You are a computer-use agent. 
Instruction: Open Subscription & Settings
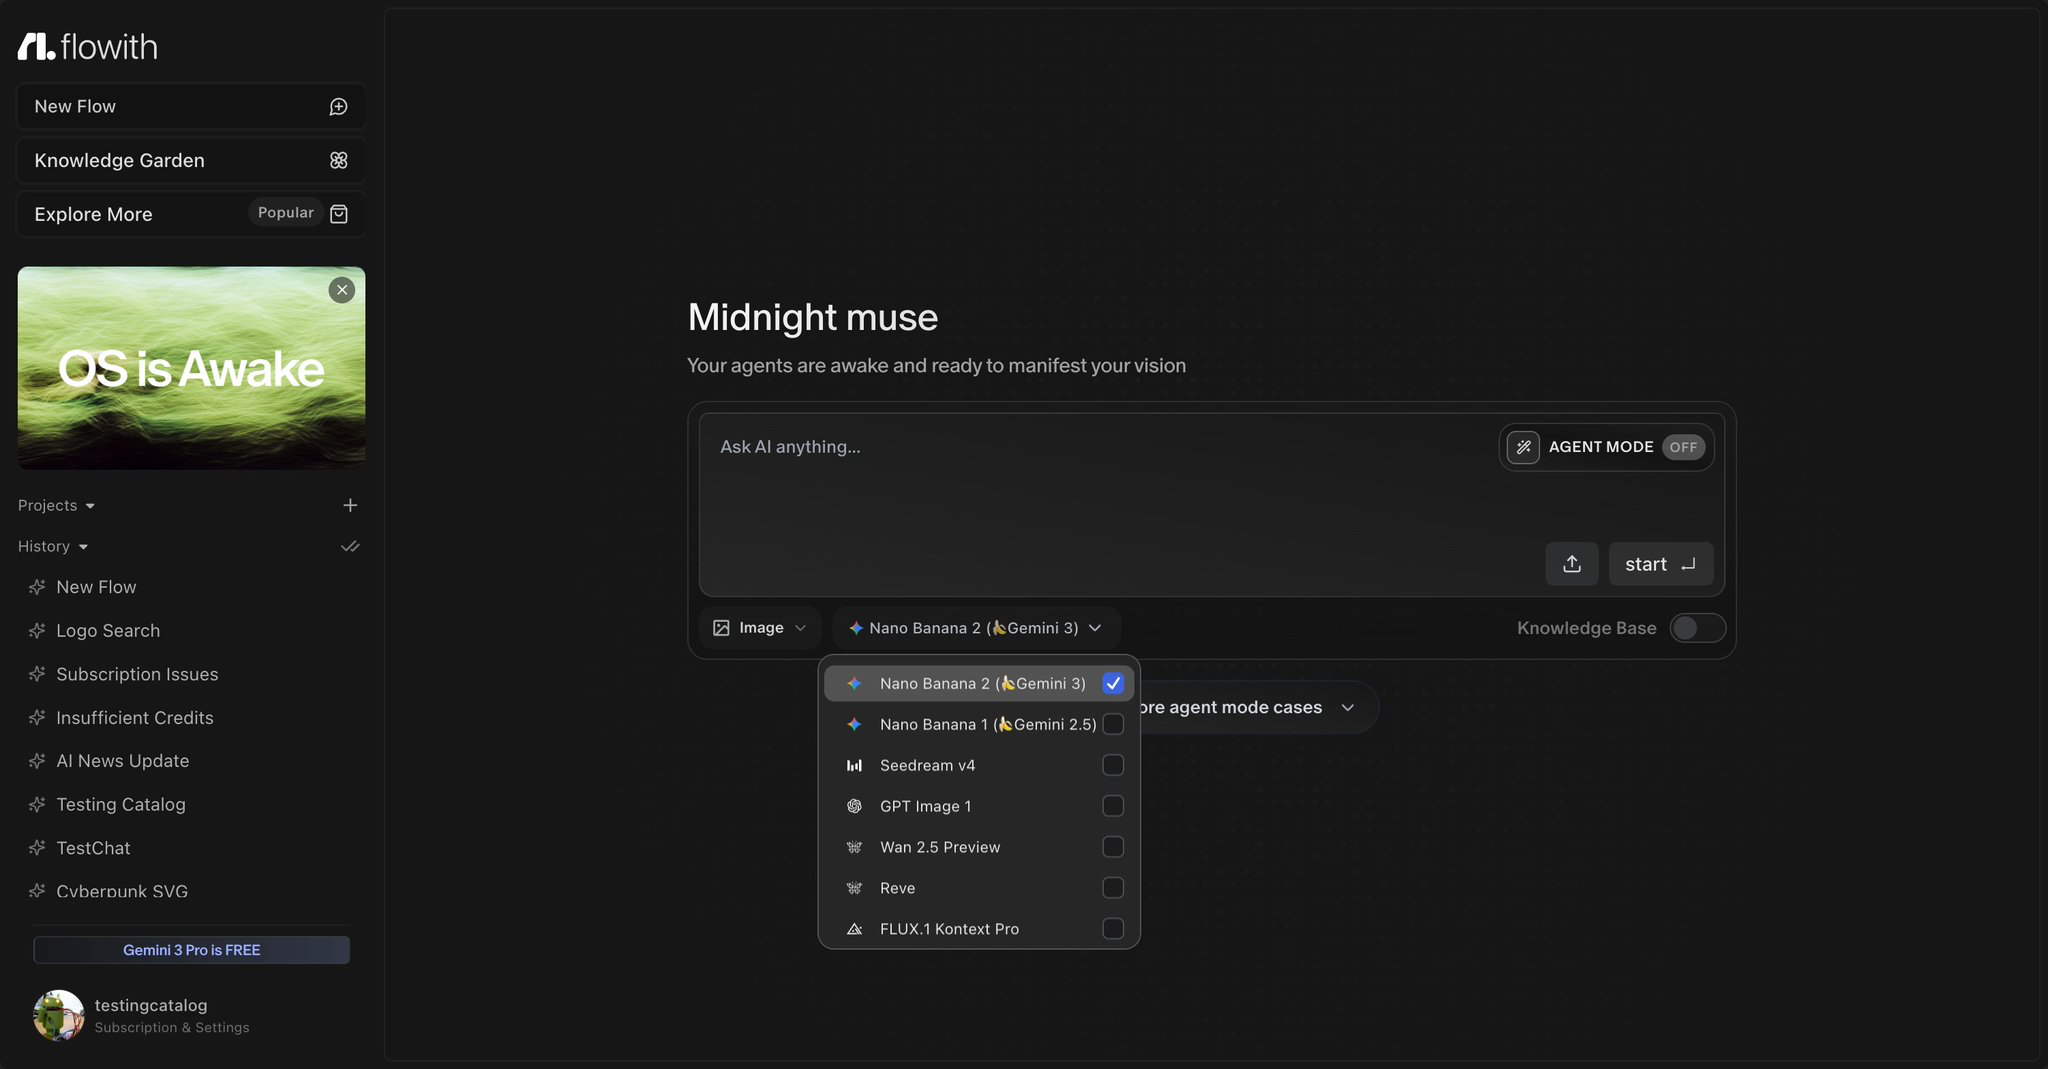(172, 1028)
